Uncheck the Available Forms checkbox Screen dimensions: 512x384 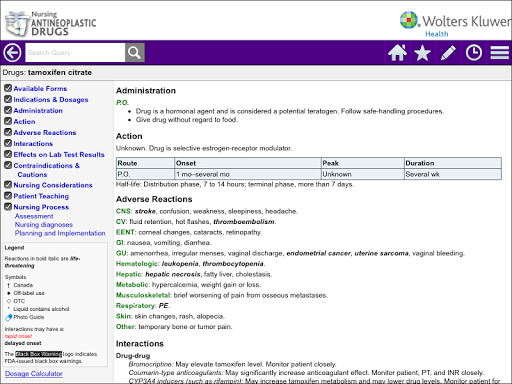click(x=8, y=88)
